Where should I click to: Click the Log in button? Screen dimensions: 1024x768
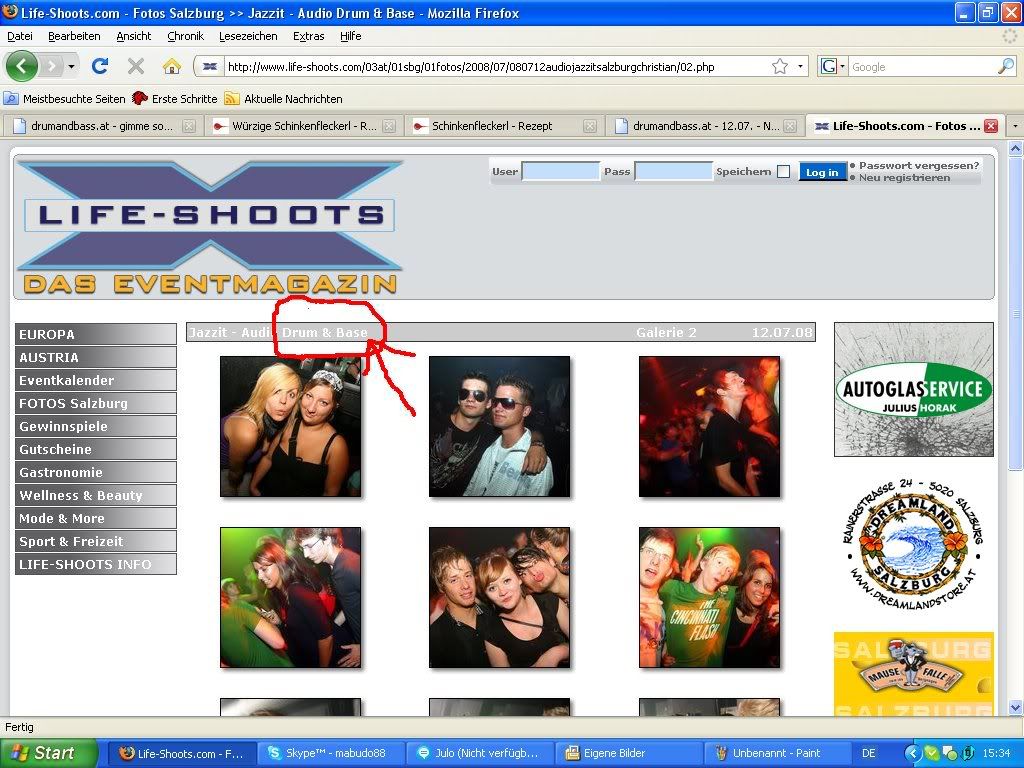click(822, 172)
